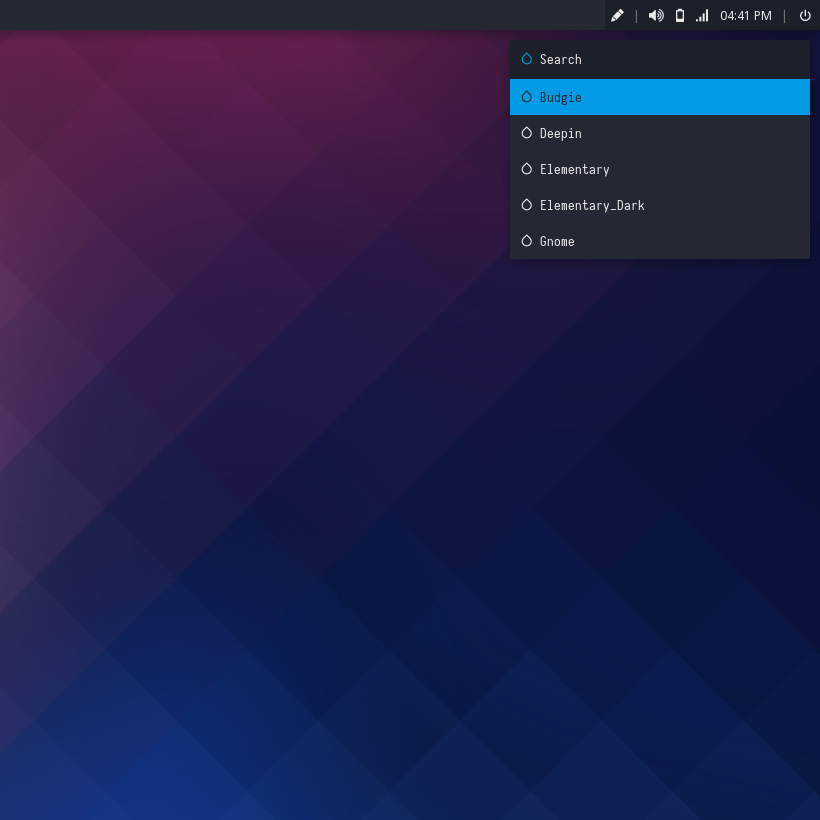Image resolution: width=820 pixels, height=820 pixels.
Task: Click the droplet icon next to Elementary_Dark
Action: (527, 205)
